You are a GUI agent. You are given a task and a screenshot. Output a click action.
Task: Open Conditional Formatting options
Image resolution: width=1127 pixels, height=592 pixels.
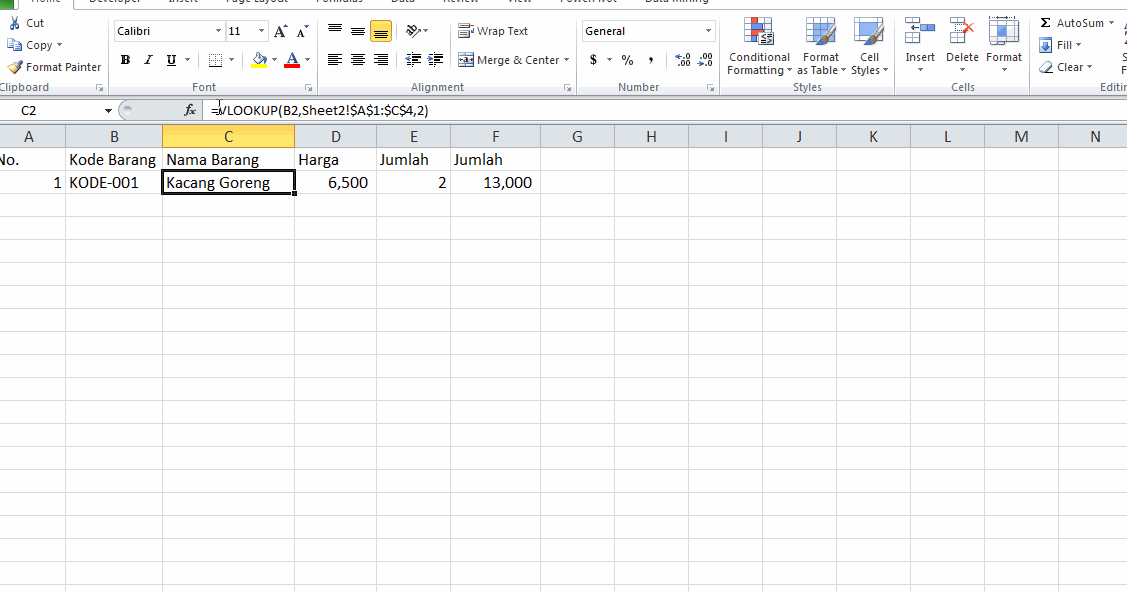coord(758,45)
